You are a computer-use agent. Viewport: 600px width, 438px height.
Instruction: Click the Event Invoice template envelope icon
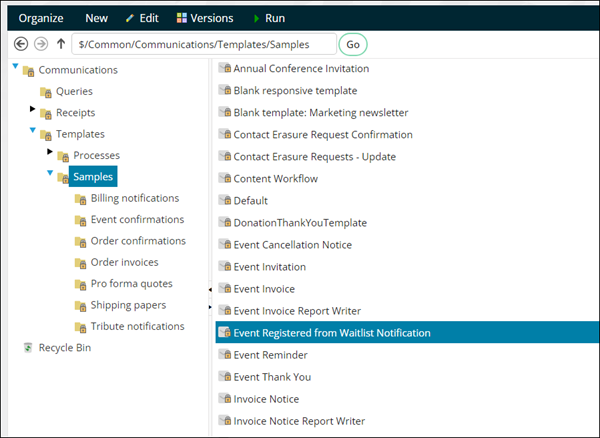click(x=225, y=288)
